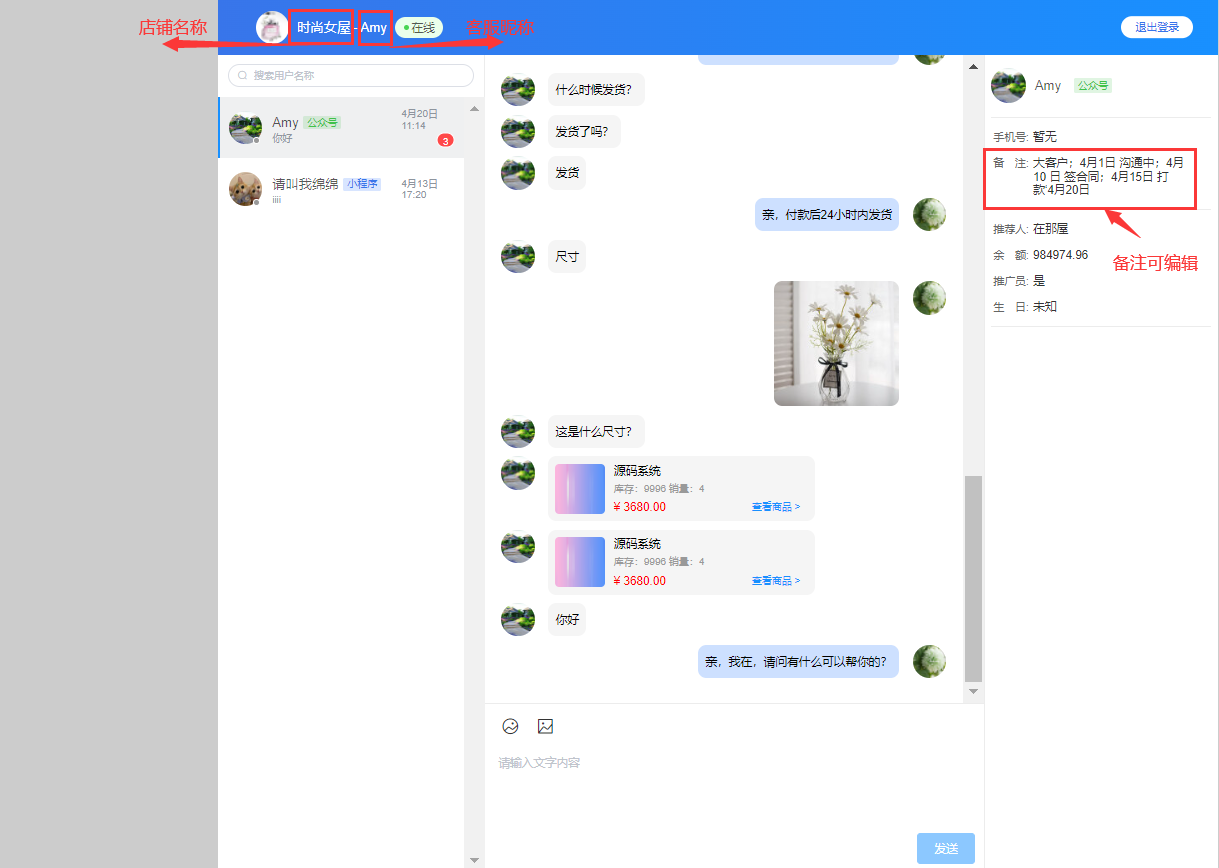The image size is (1219, 868).
Task: Click 请叫我绵绵 avatar in contact list
Action: (x=245, y=189)
